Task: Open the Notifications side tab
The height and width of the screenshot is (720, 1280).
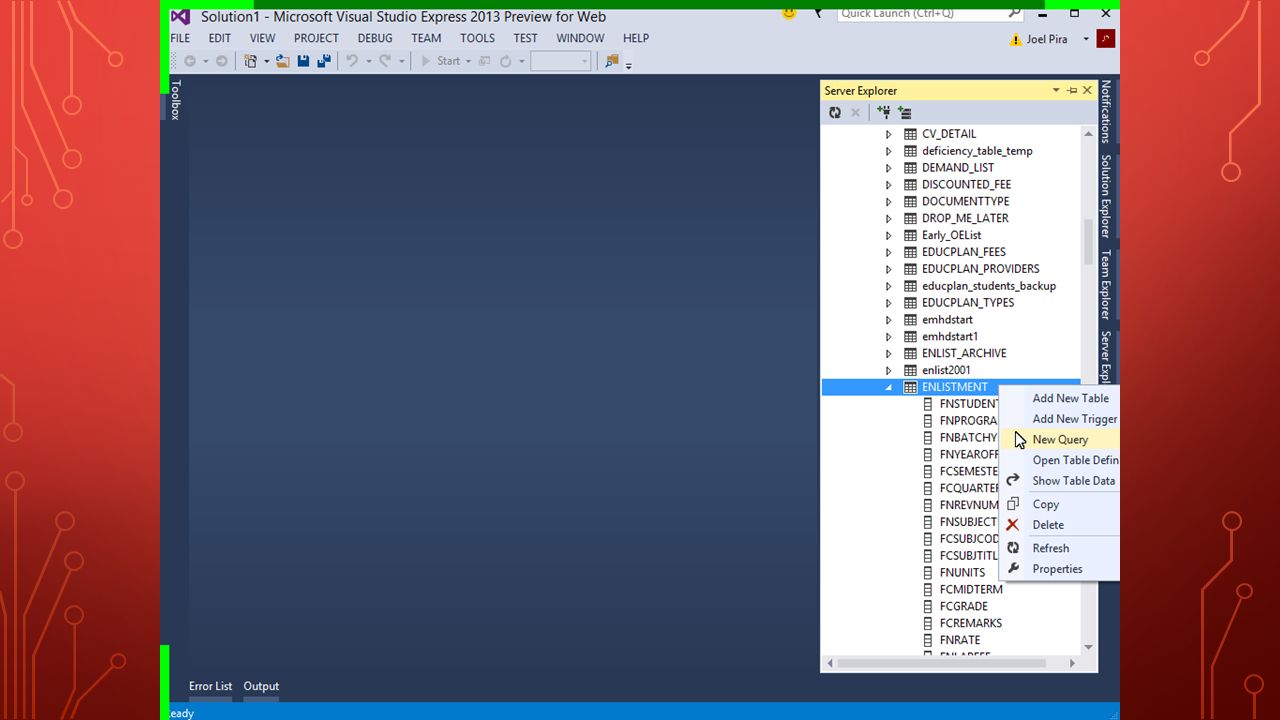Action: point(1106,112)
